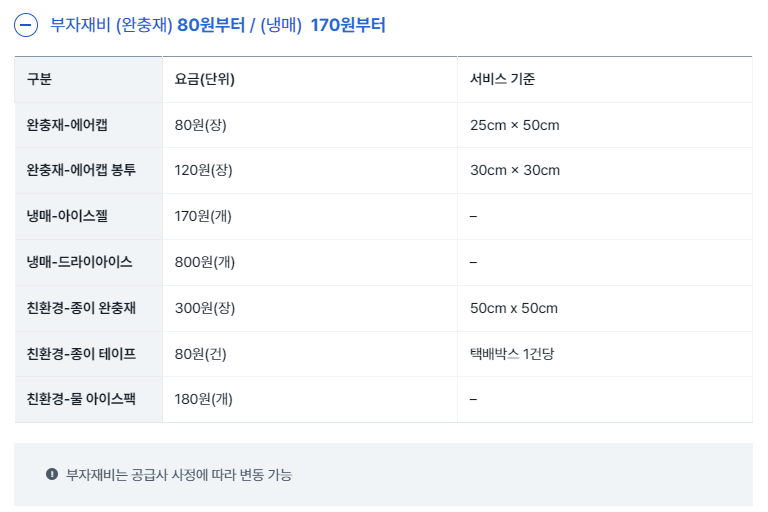This screenshot has height=512, width=768.
Task: Click the 서비스 기준 column header
Action: pos(502,79)
